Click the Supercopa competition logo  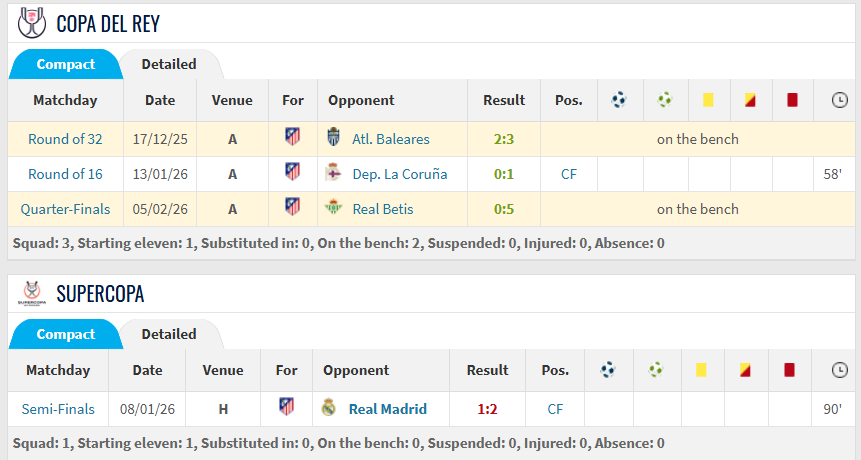pos(32,292)
